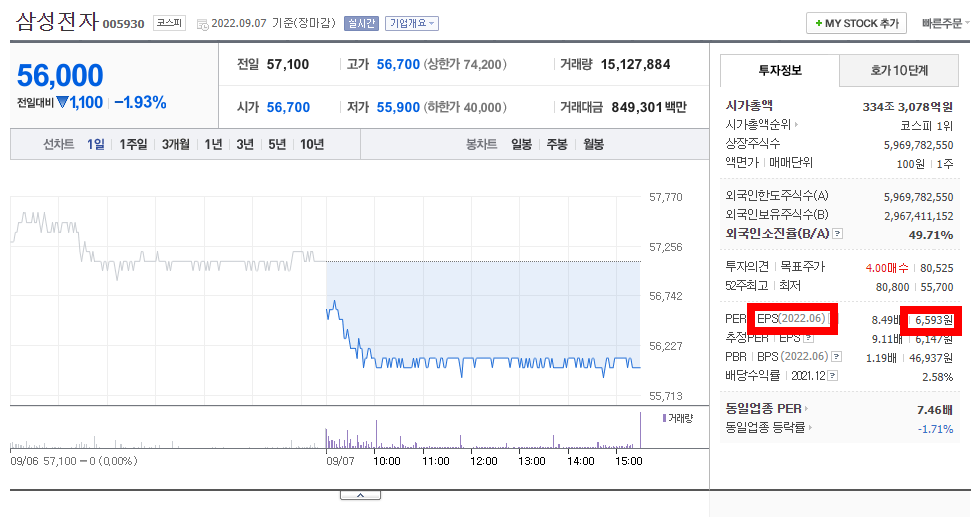
Task: Click the 목표주가 value 80,525
Action: [936, 268]
